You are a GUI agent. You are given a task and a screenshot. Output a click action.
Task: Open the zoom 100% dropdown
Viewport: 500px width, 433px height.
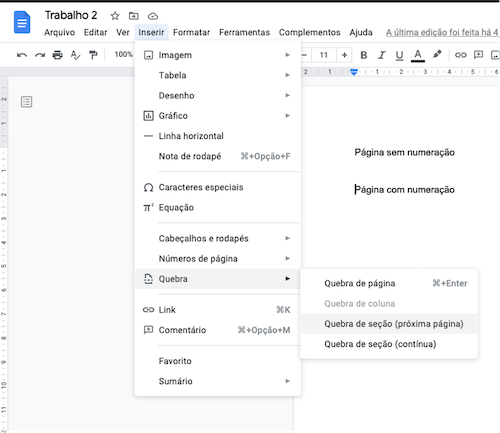pyautogui.click(x=124, y=54)
